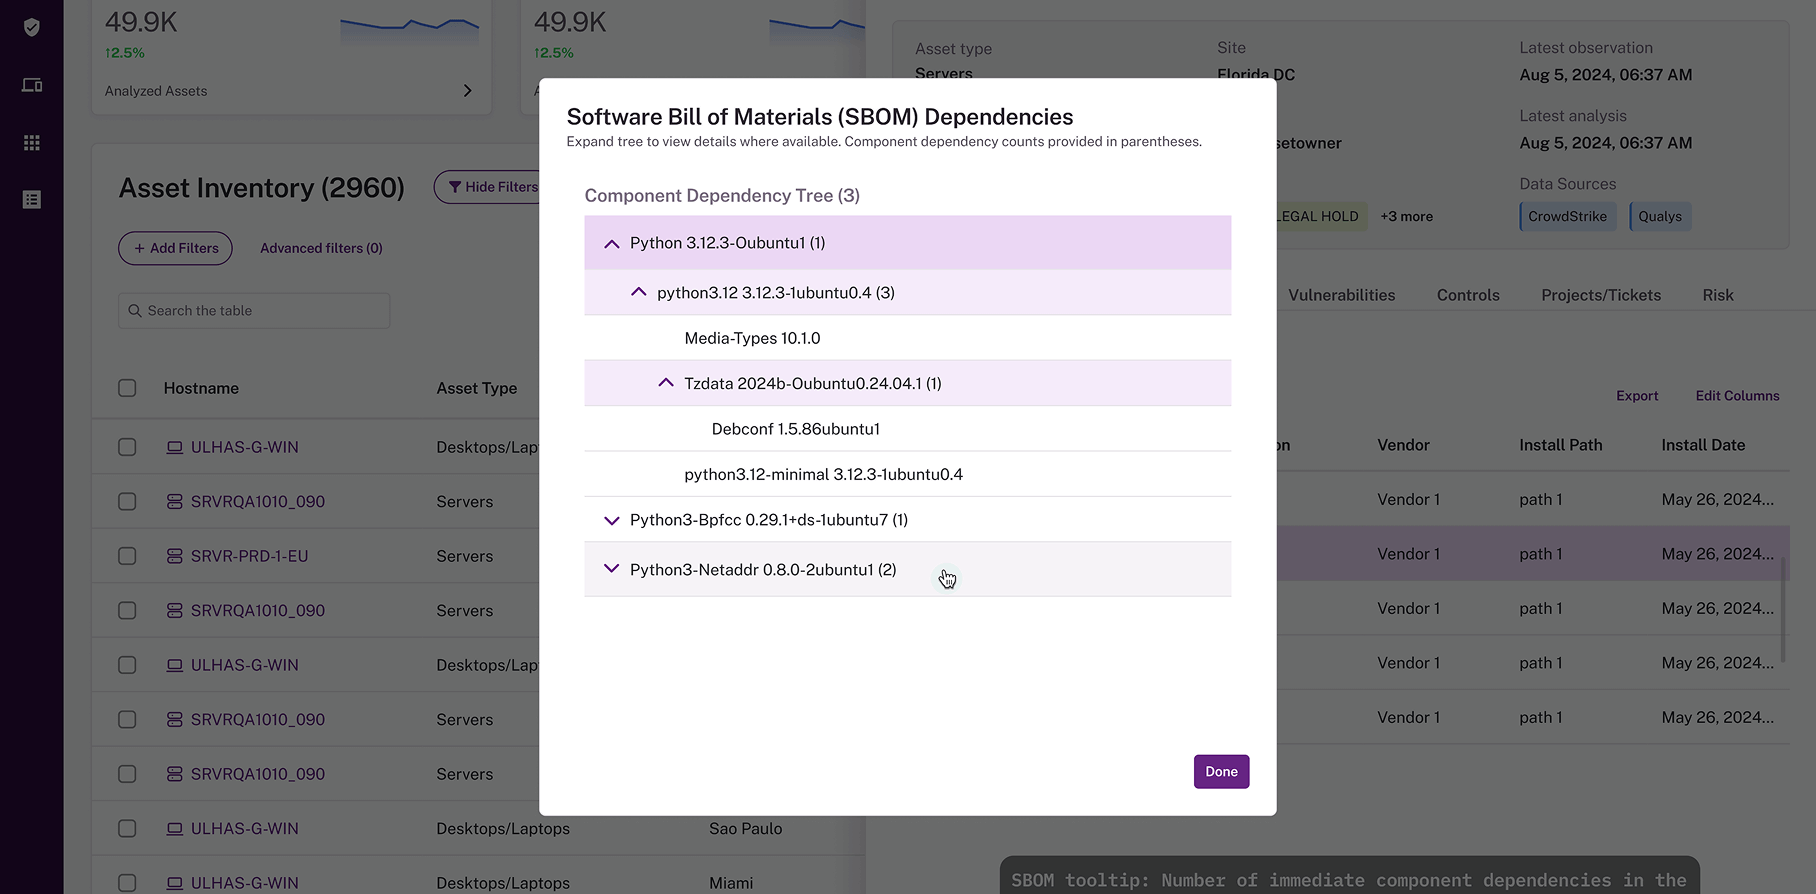This screenshot has height=894, width=1816.
Task: Click the +3 more tags link
Action: click(1406, 217)
